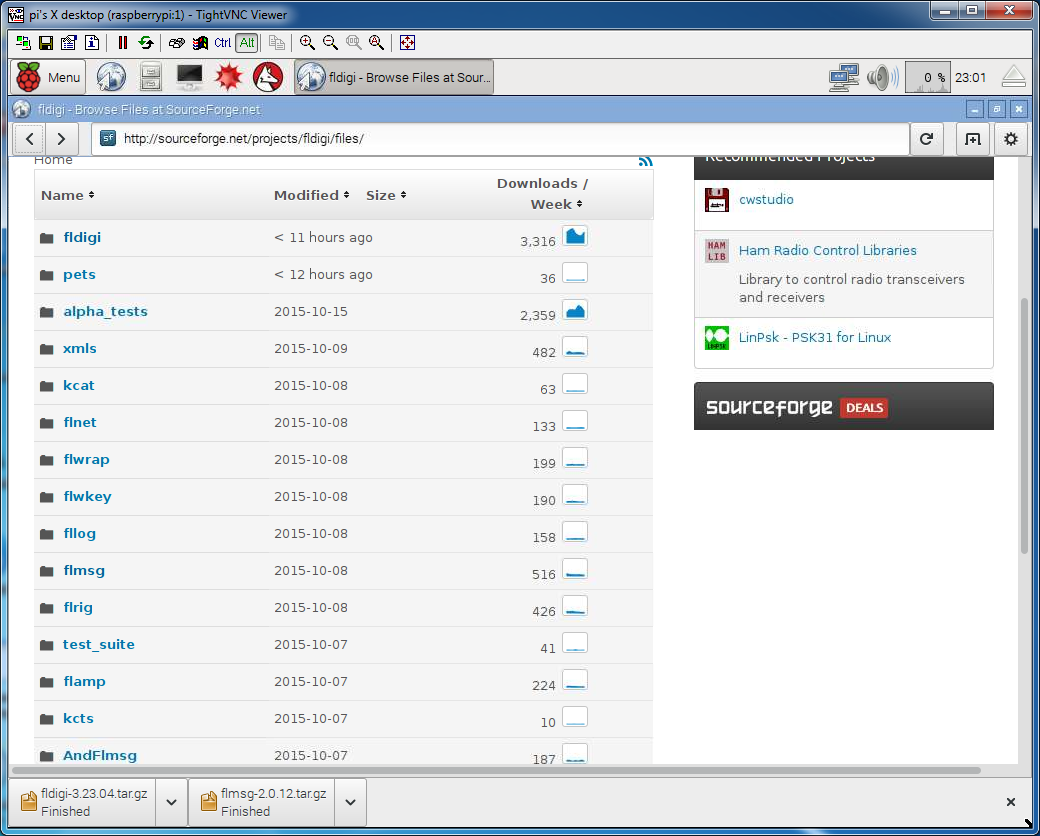
Task: Open browser settings gear icon
Action: (1011, 139)
